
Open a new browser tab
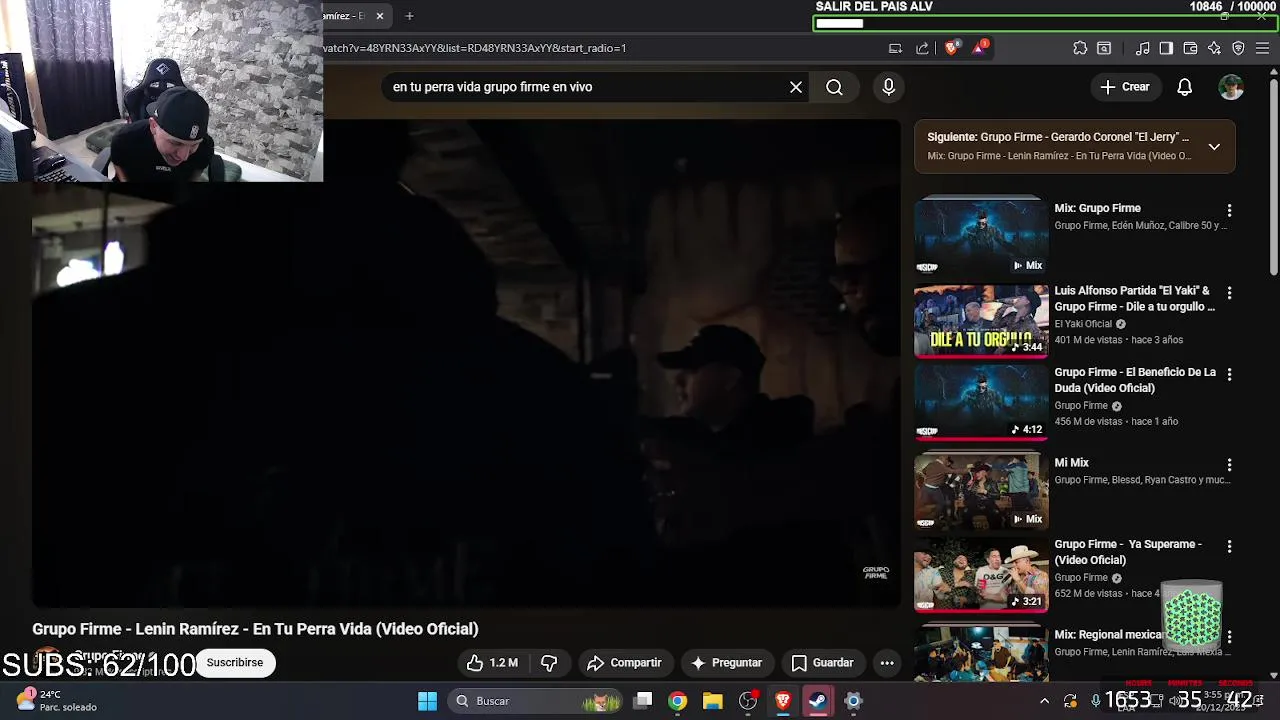(x=409, y=16)
